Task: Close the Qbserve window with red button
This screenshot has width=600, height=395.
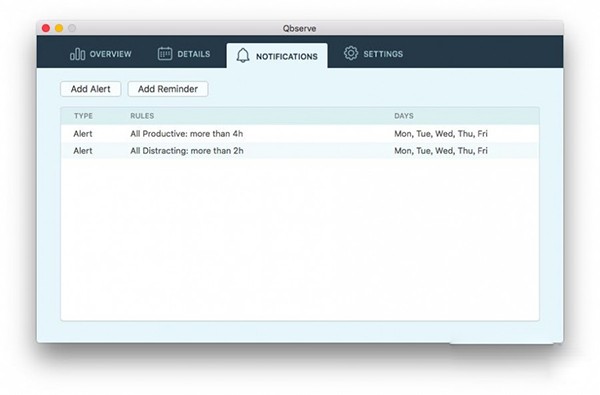Action: tap(46, 28)
